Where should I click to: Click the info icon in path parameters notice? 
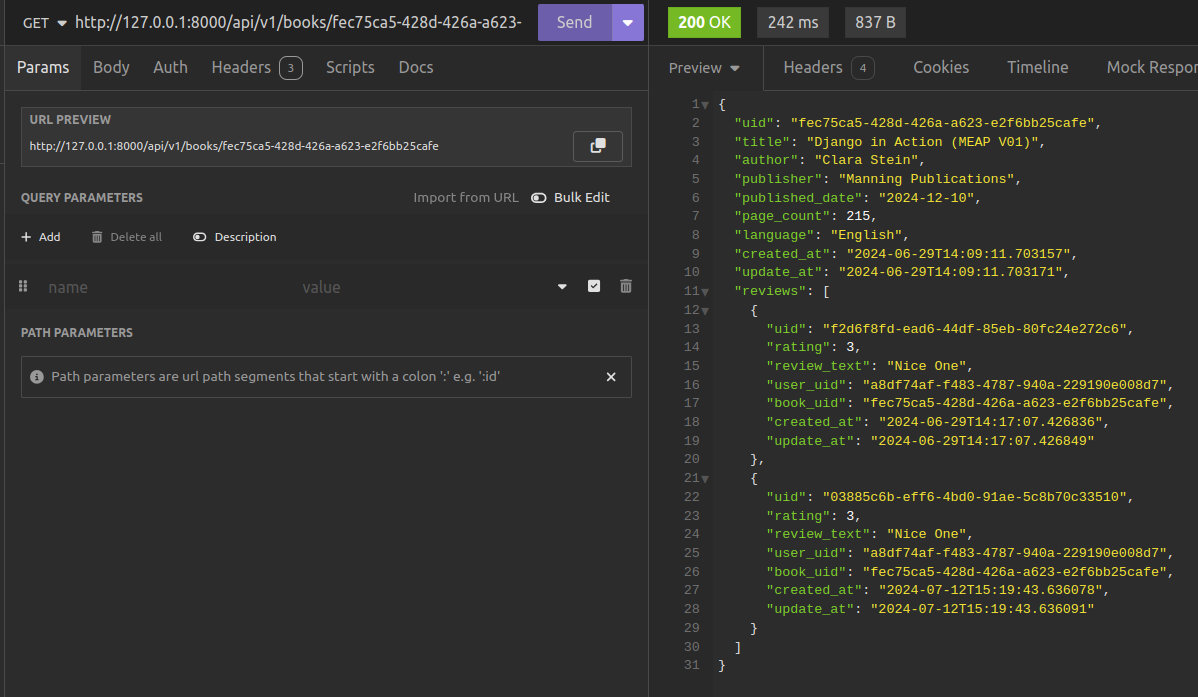point(37,377)
